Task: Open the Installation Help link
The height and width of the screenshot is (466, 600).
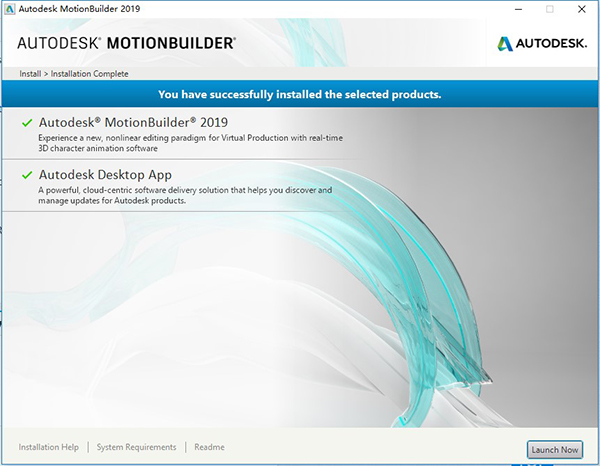Action: click(x=49, y=447)
